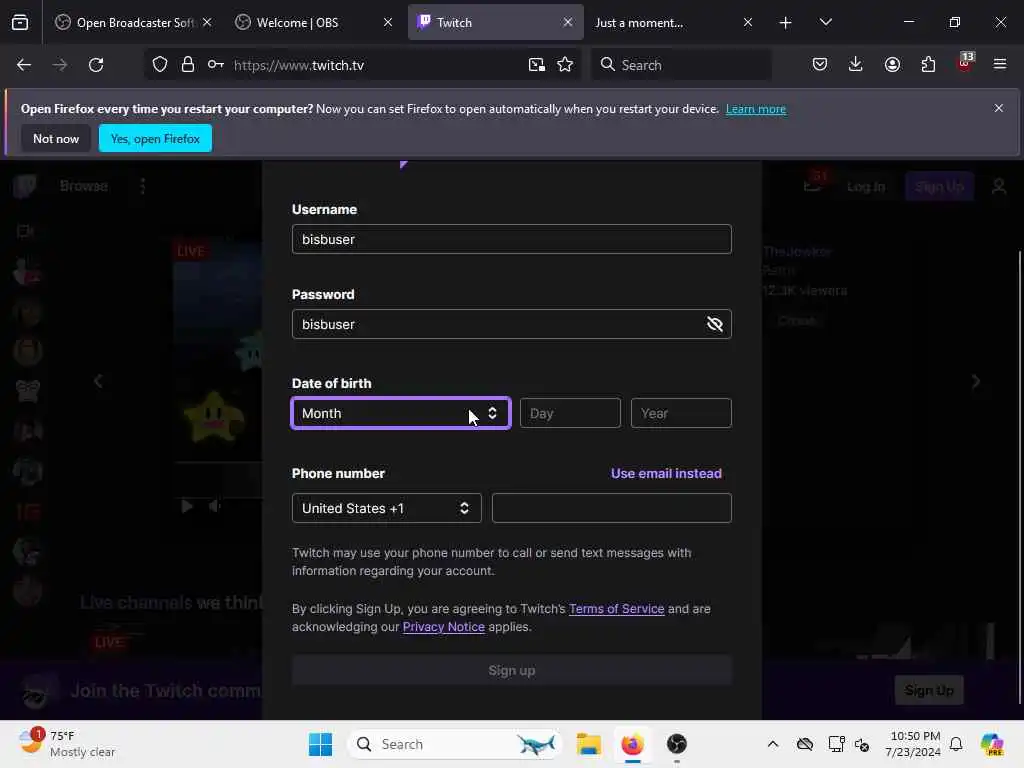Click Yes, open Firefox button
This screenshot has width=1024, height=768.
coord(155,138)
